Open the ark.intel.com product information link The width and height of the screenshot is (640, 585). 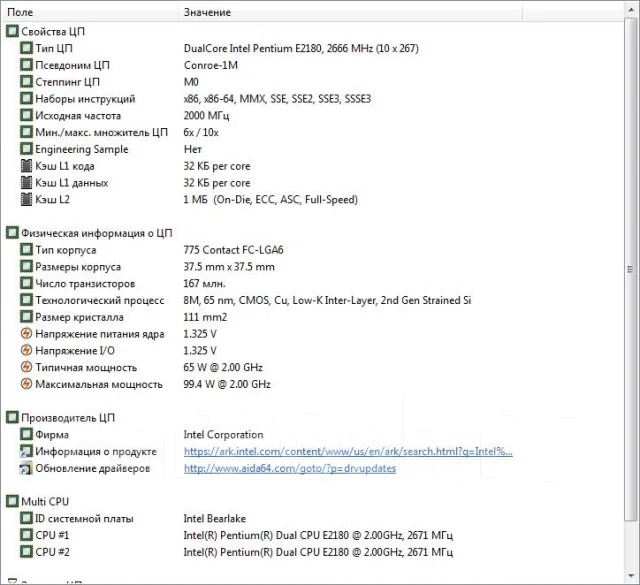click(x=348, y=452)
